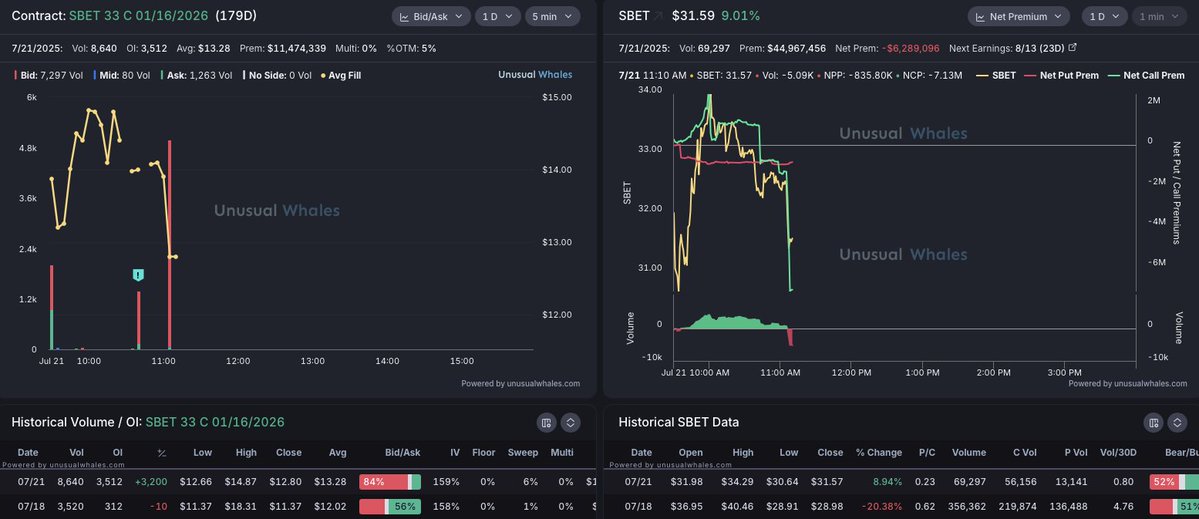
Task: Click the $31.59 SBET price
Action: (693, 15)
